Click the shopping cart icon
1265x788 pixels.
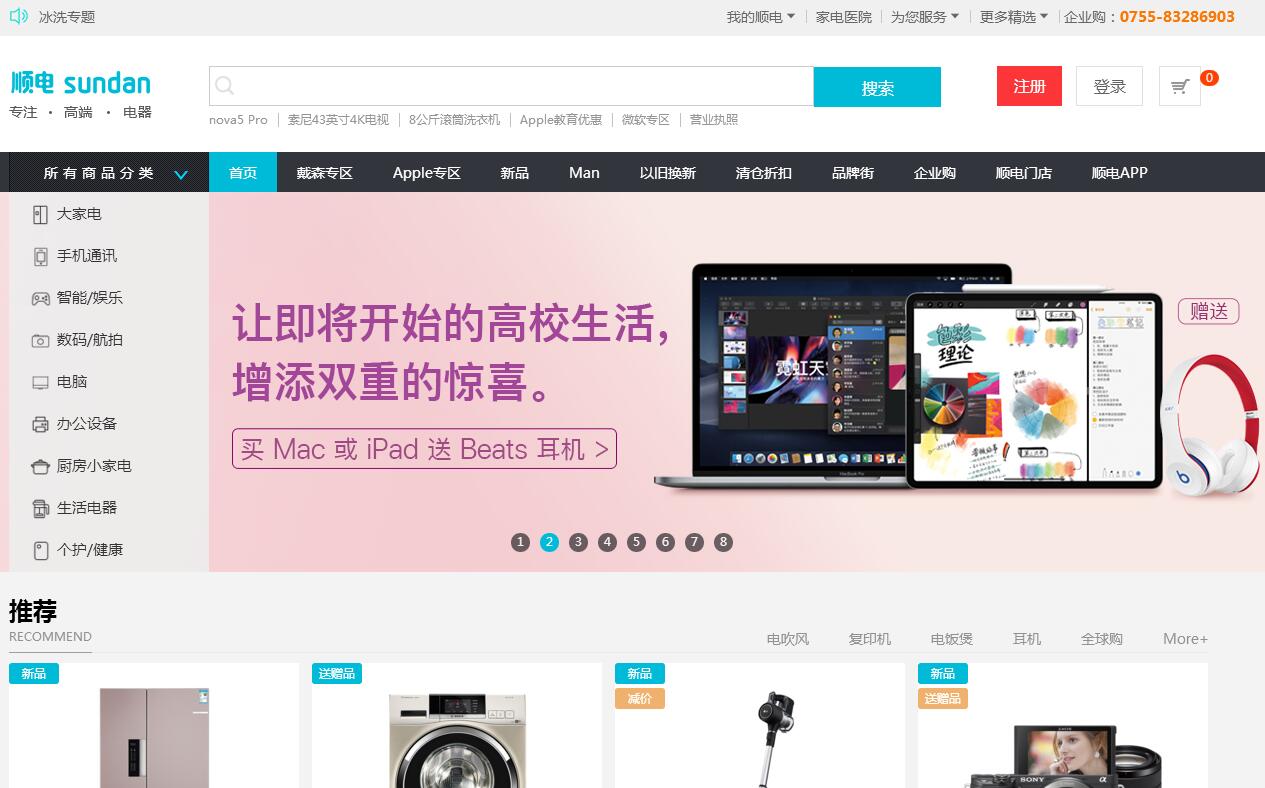(x=1180, y=87)
